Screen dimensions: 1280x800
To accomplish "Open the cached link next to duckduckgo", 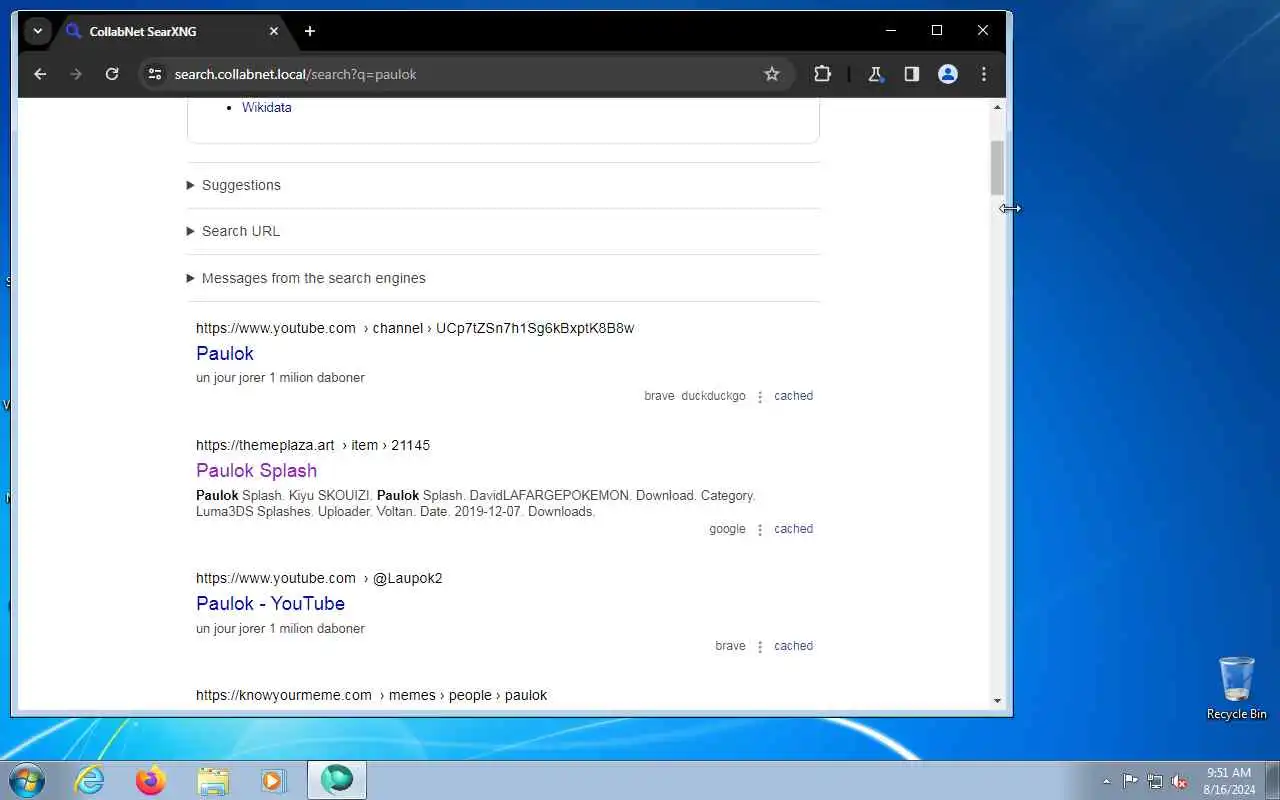I will tap(793, 396).
